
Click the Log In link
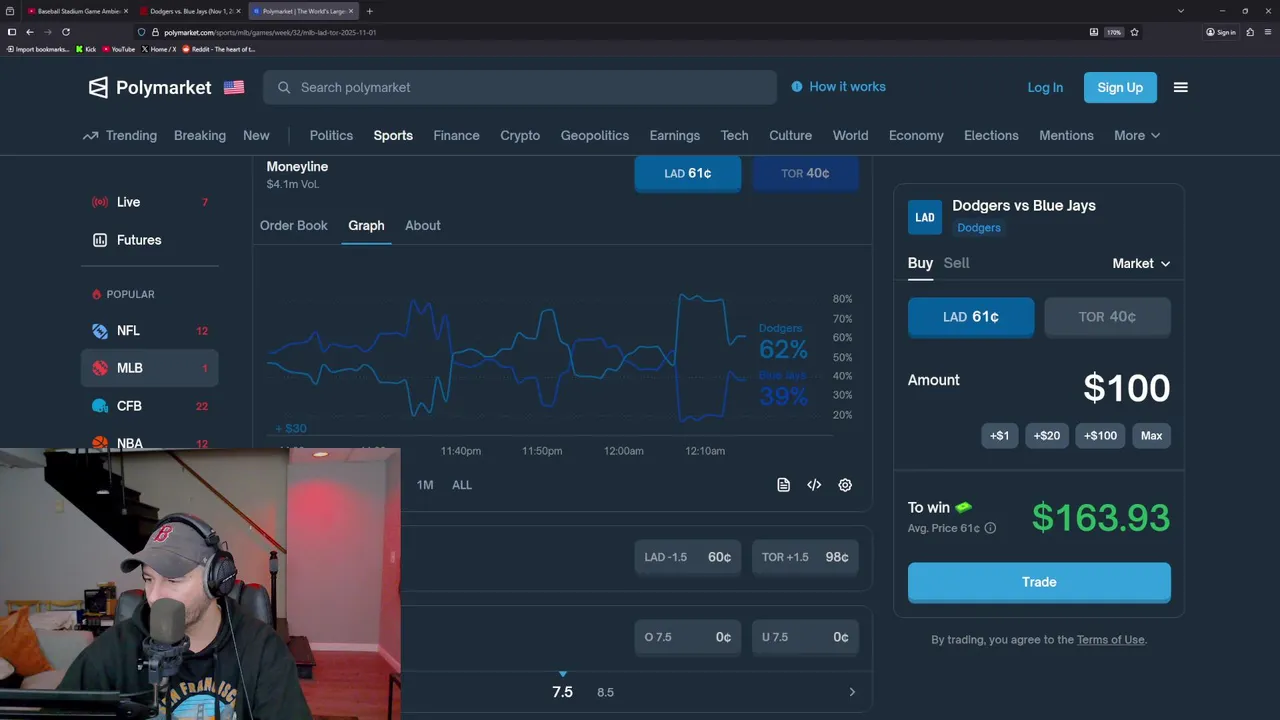point(1045,87)
